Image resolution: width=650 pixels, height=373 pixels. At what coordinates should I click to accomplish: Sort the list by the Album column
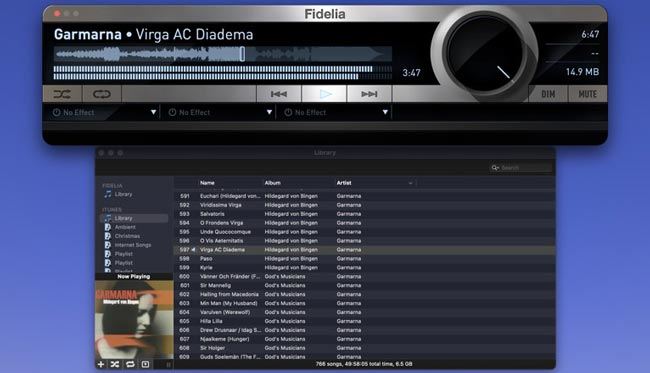(x=273, y=183)
